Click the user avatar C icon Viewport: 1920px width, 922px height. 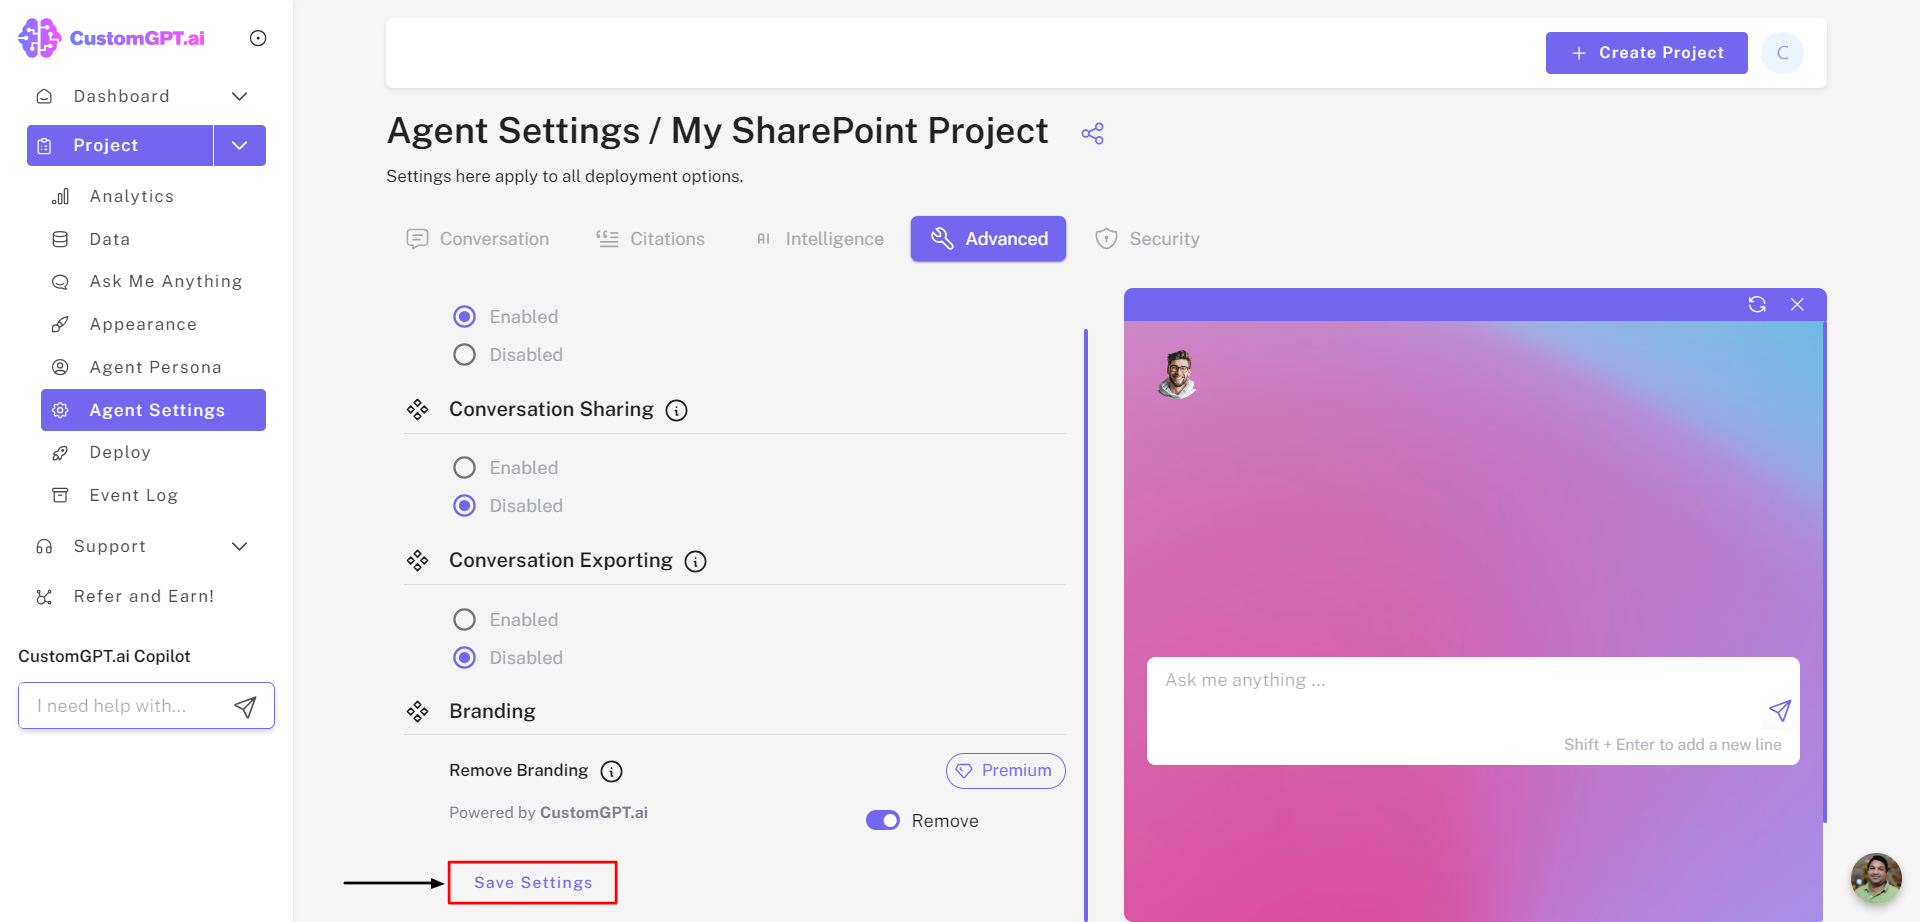coord(1782,53)
